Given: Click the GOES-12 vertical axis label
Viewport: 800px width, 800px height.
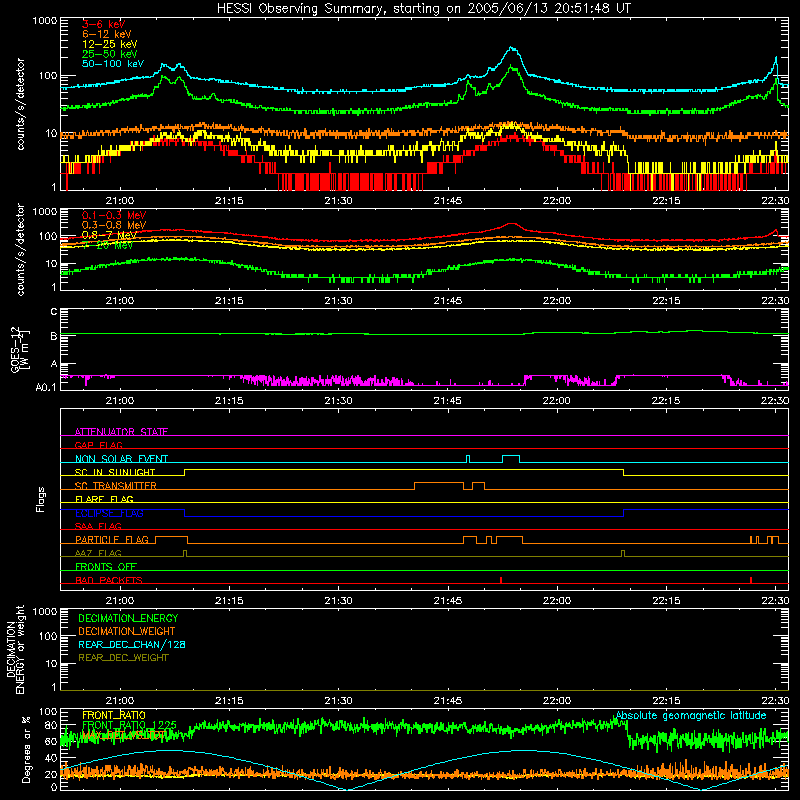Looking at the screenshot, I should click(x=19, y=349).
